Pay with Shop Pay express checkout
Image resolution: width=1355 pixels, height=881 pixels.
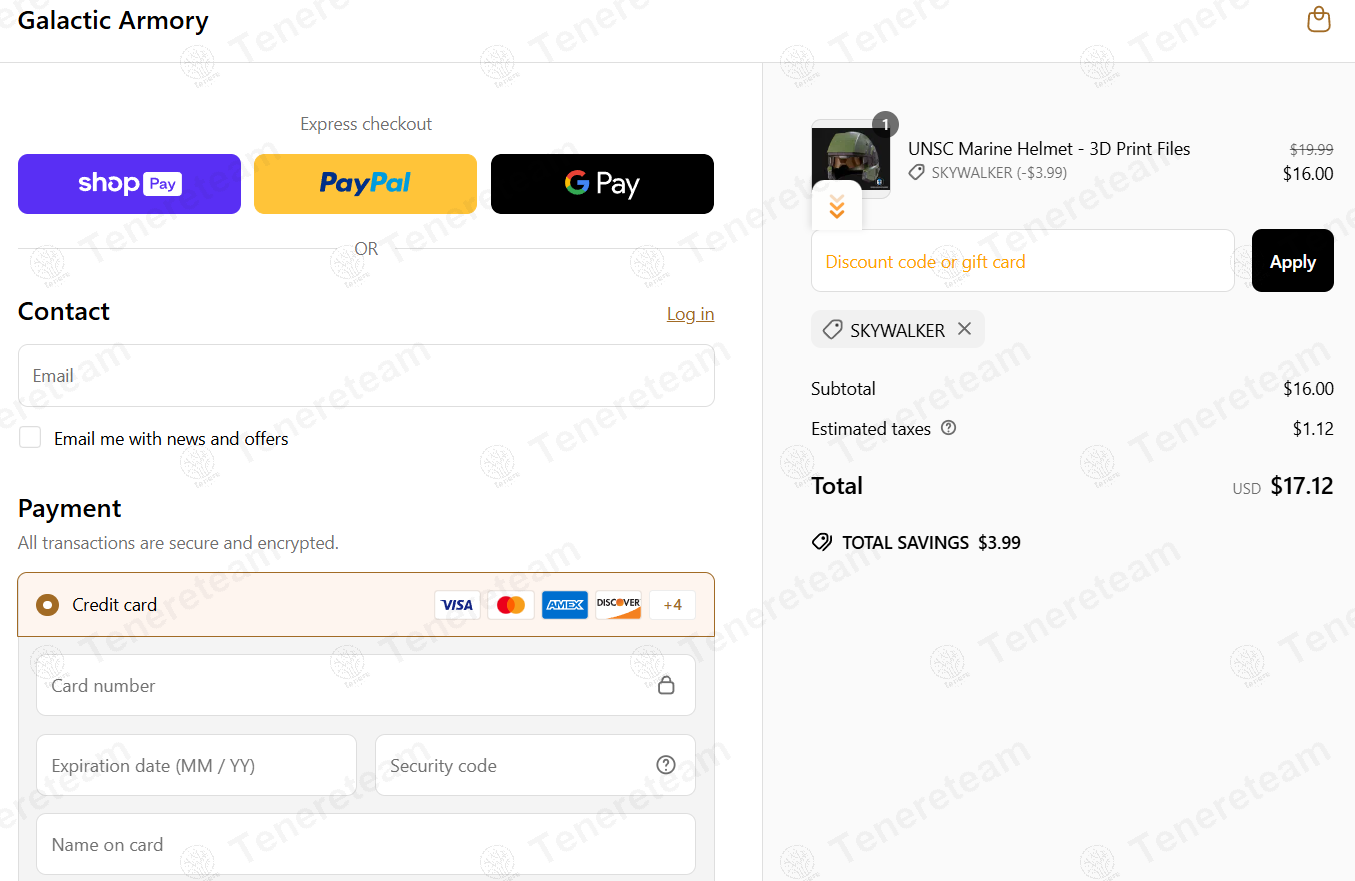[x=129, y=184]
